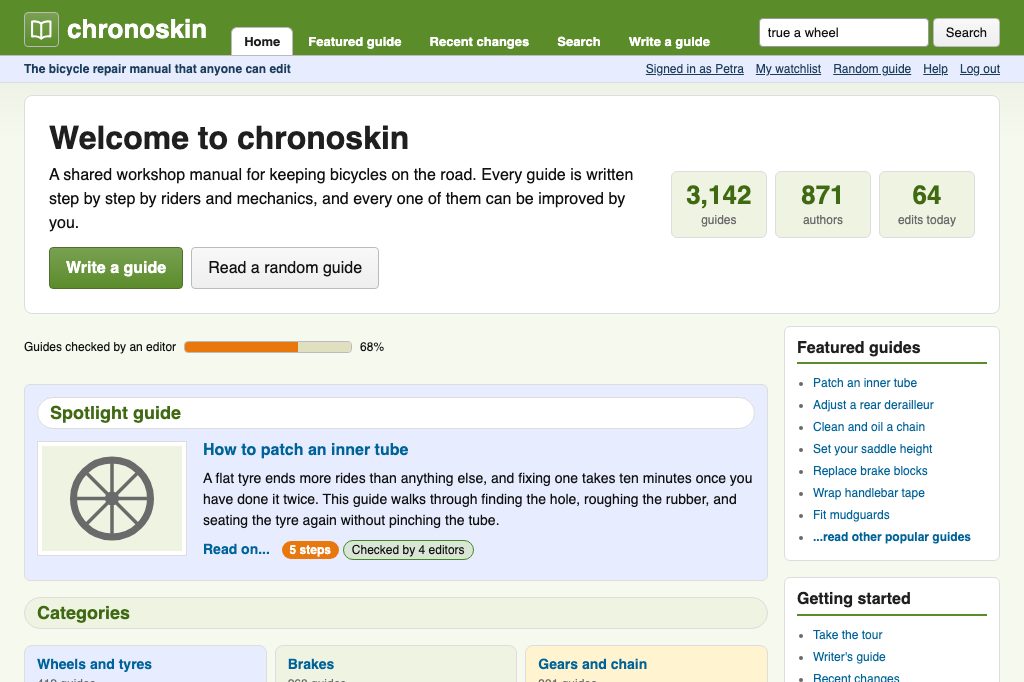Select the Home tab

[262, 42]
